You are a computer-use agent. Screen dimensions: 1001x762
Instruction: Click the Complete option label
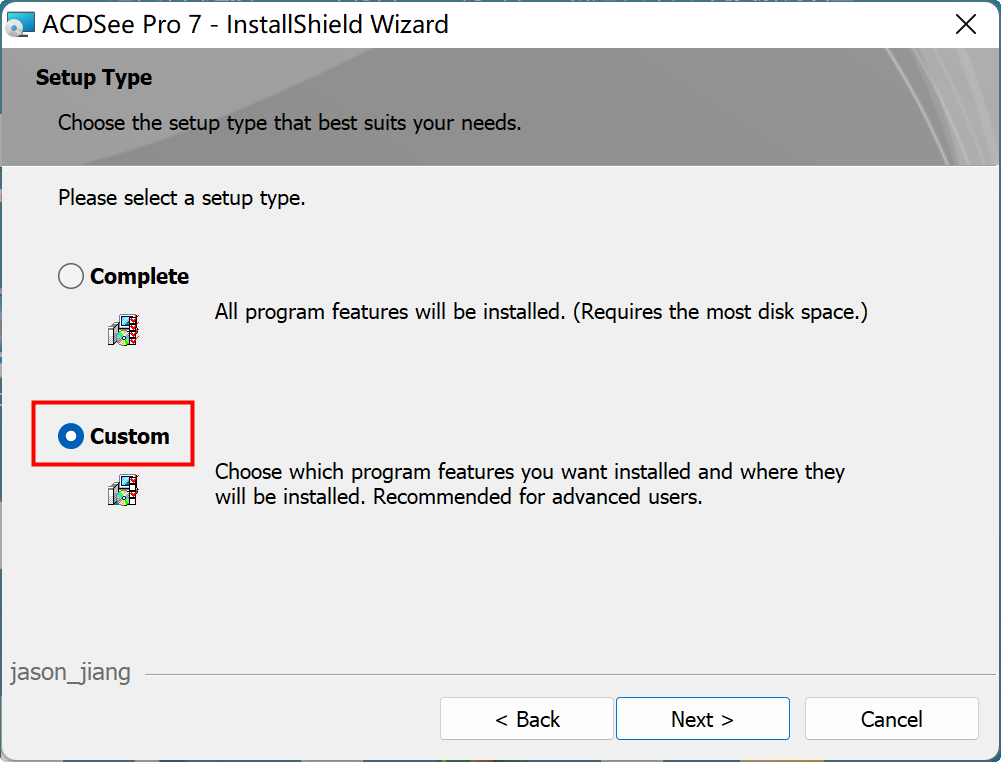tap(139, 276)
